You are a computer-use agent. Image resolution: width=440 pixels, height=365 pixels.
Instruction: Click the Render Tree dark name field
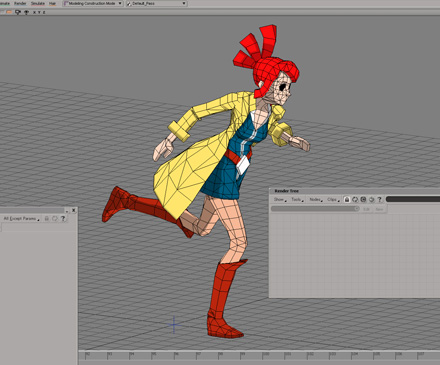[413, 199]
